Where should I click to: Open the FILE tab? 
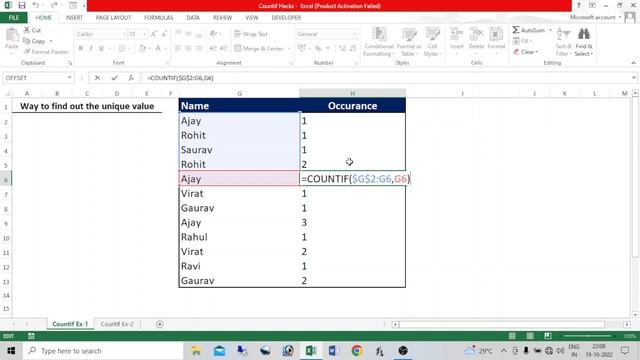tap(13, 18)
